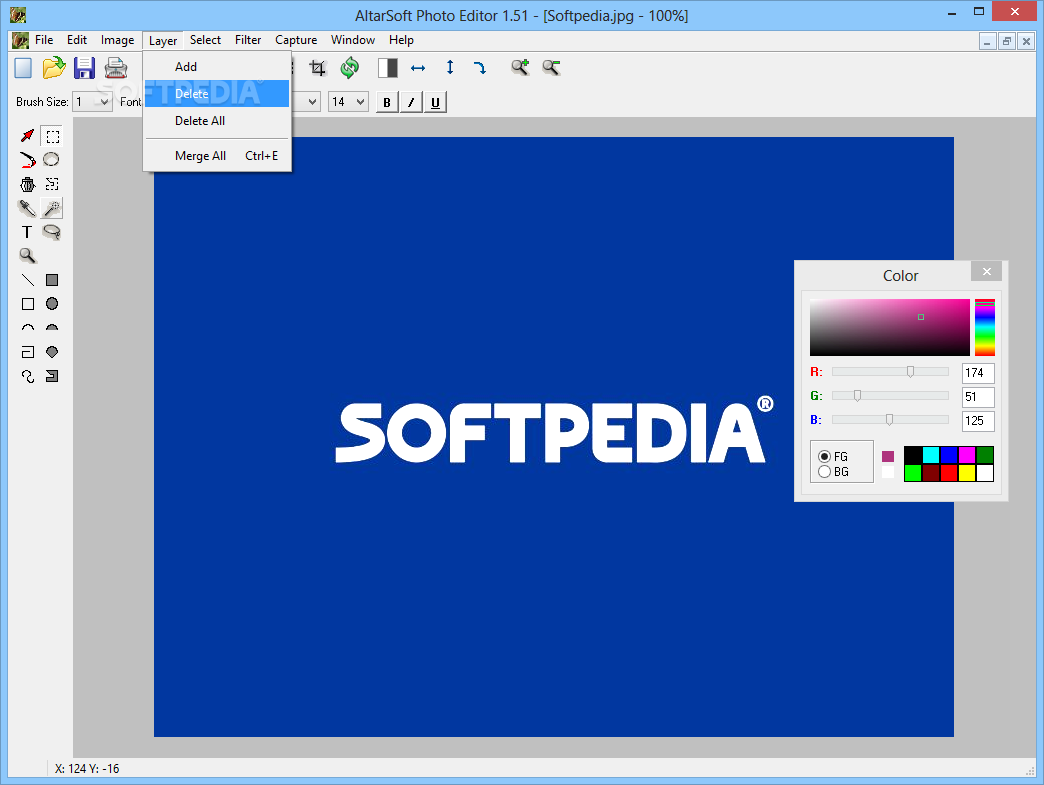Select the eyedropper color picker tool
The width and height of the screenshot is (1044, 785).
pos(27,208)
